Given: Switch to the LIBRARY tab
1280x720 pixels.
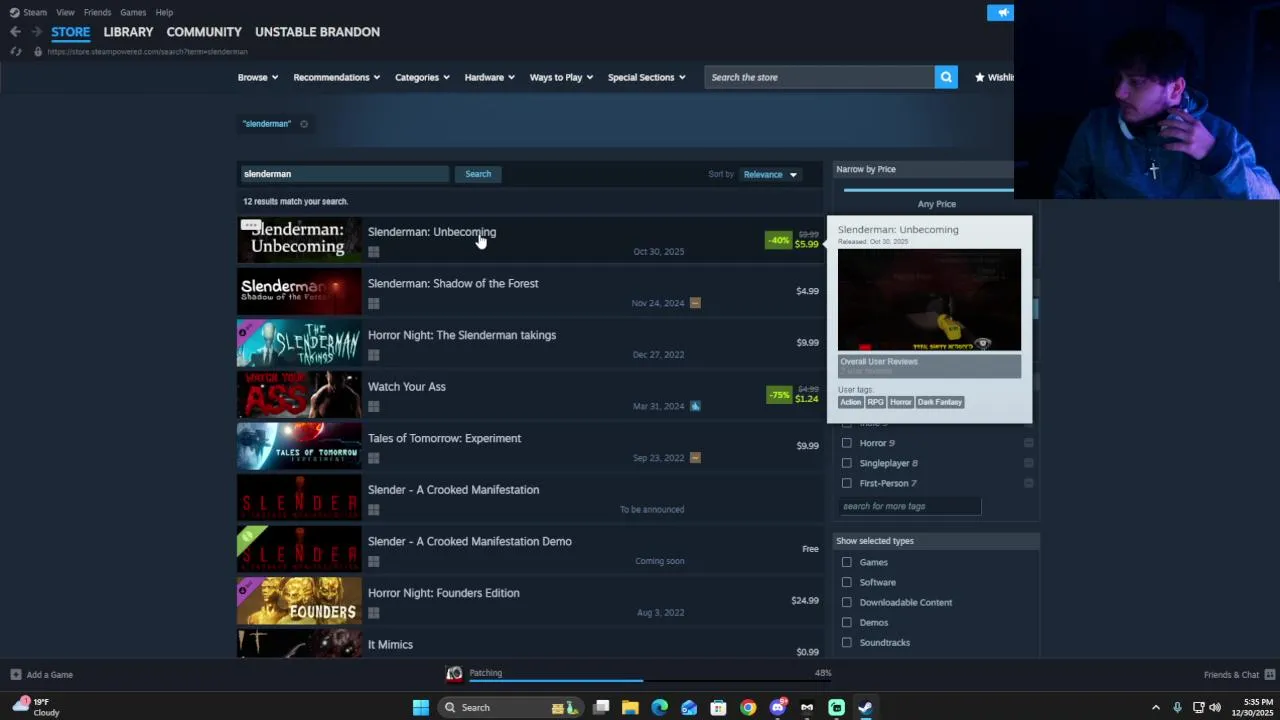Looking at the screenshot, I should point(128,32).
